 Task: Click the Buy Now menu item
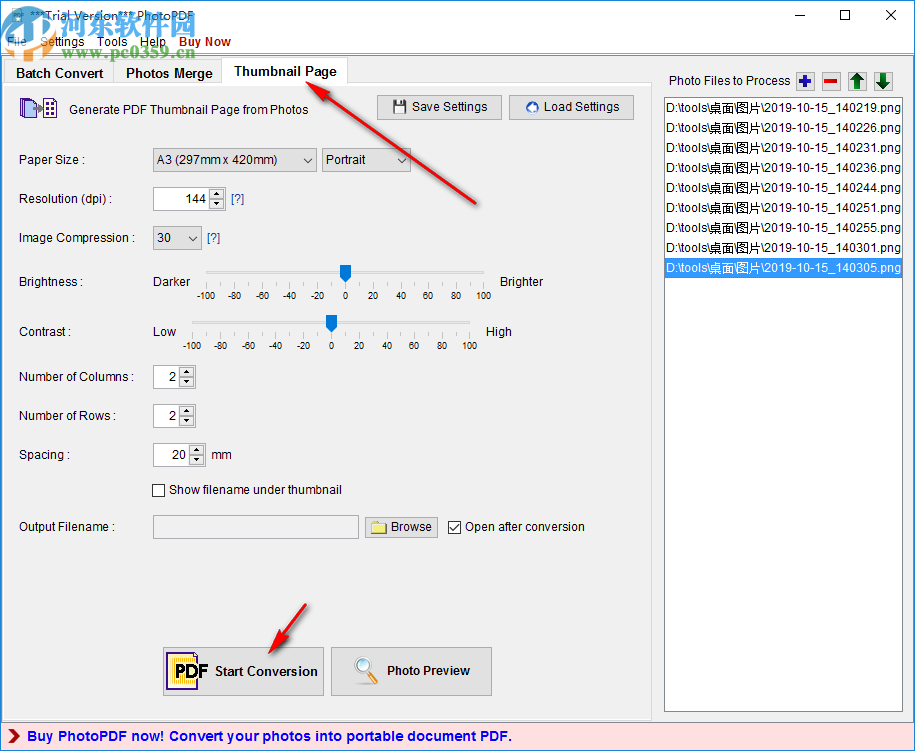click(204, 41)
